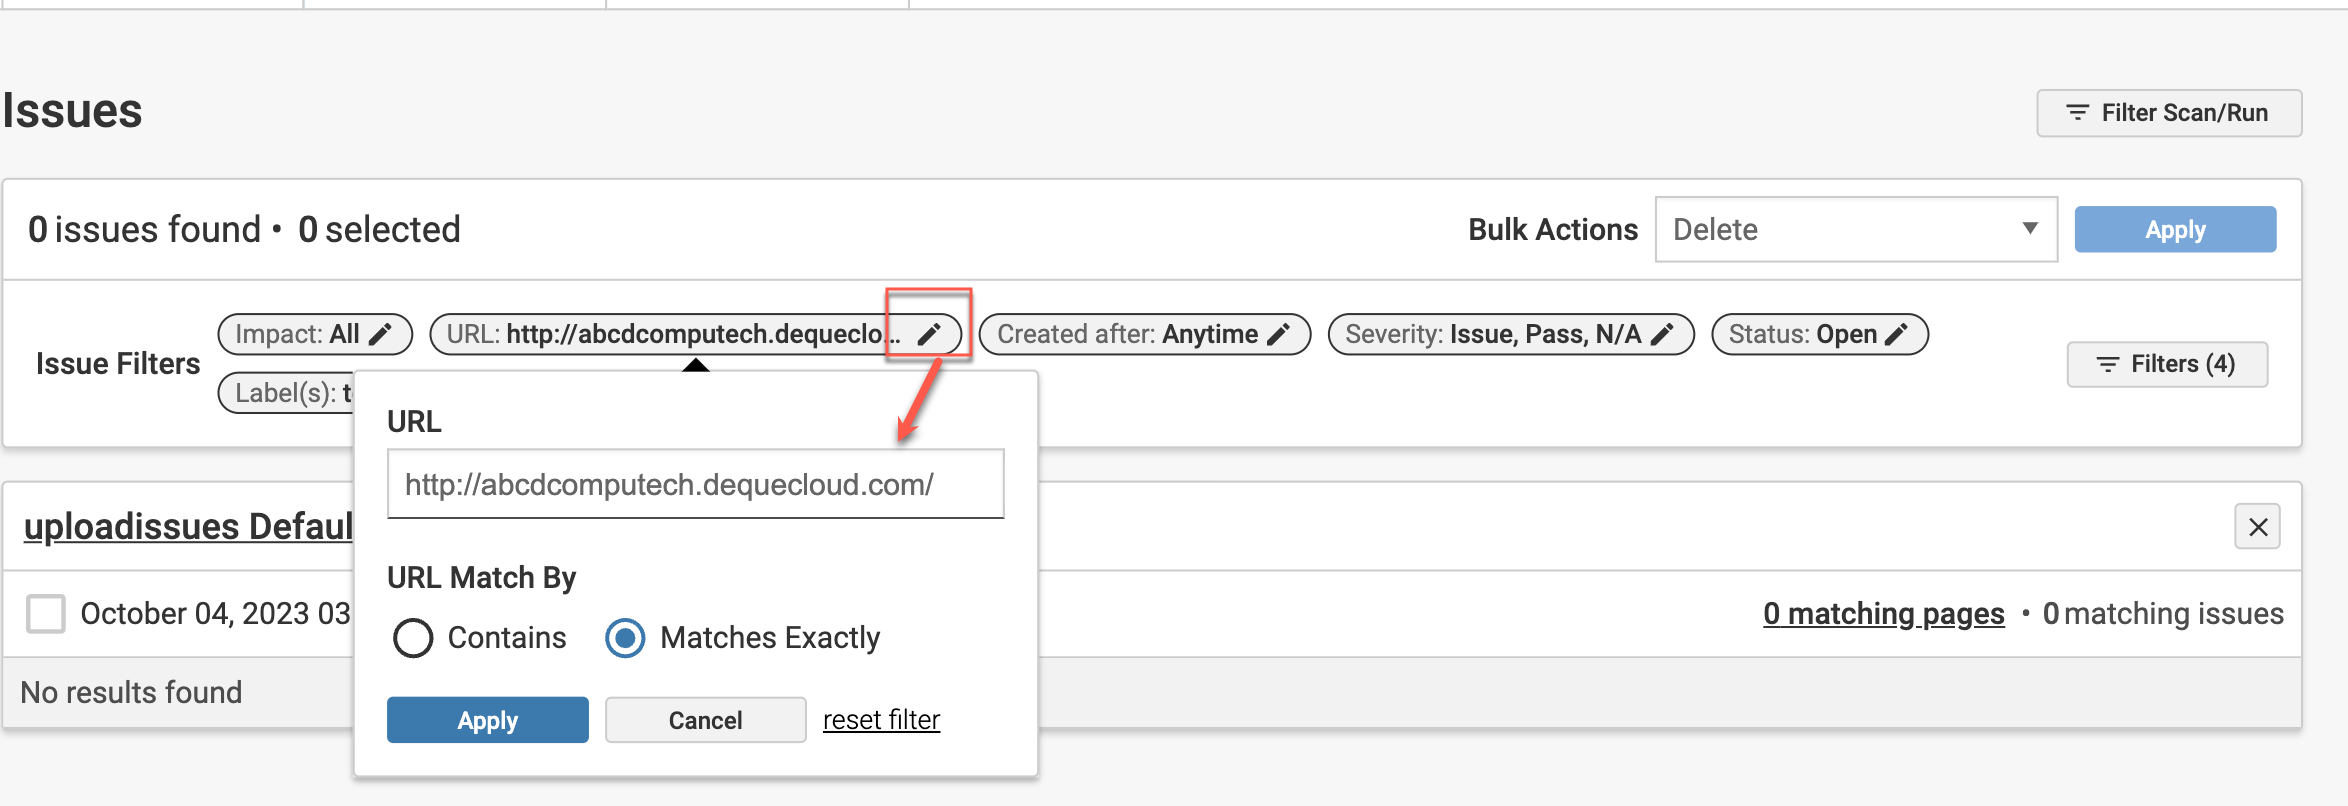Open the Bulk Actions Delete dropdown

coord(1855,230)
